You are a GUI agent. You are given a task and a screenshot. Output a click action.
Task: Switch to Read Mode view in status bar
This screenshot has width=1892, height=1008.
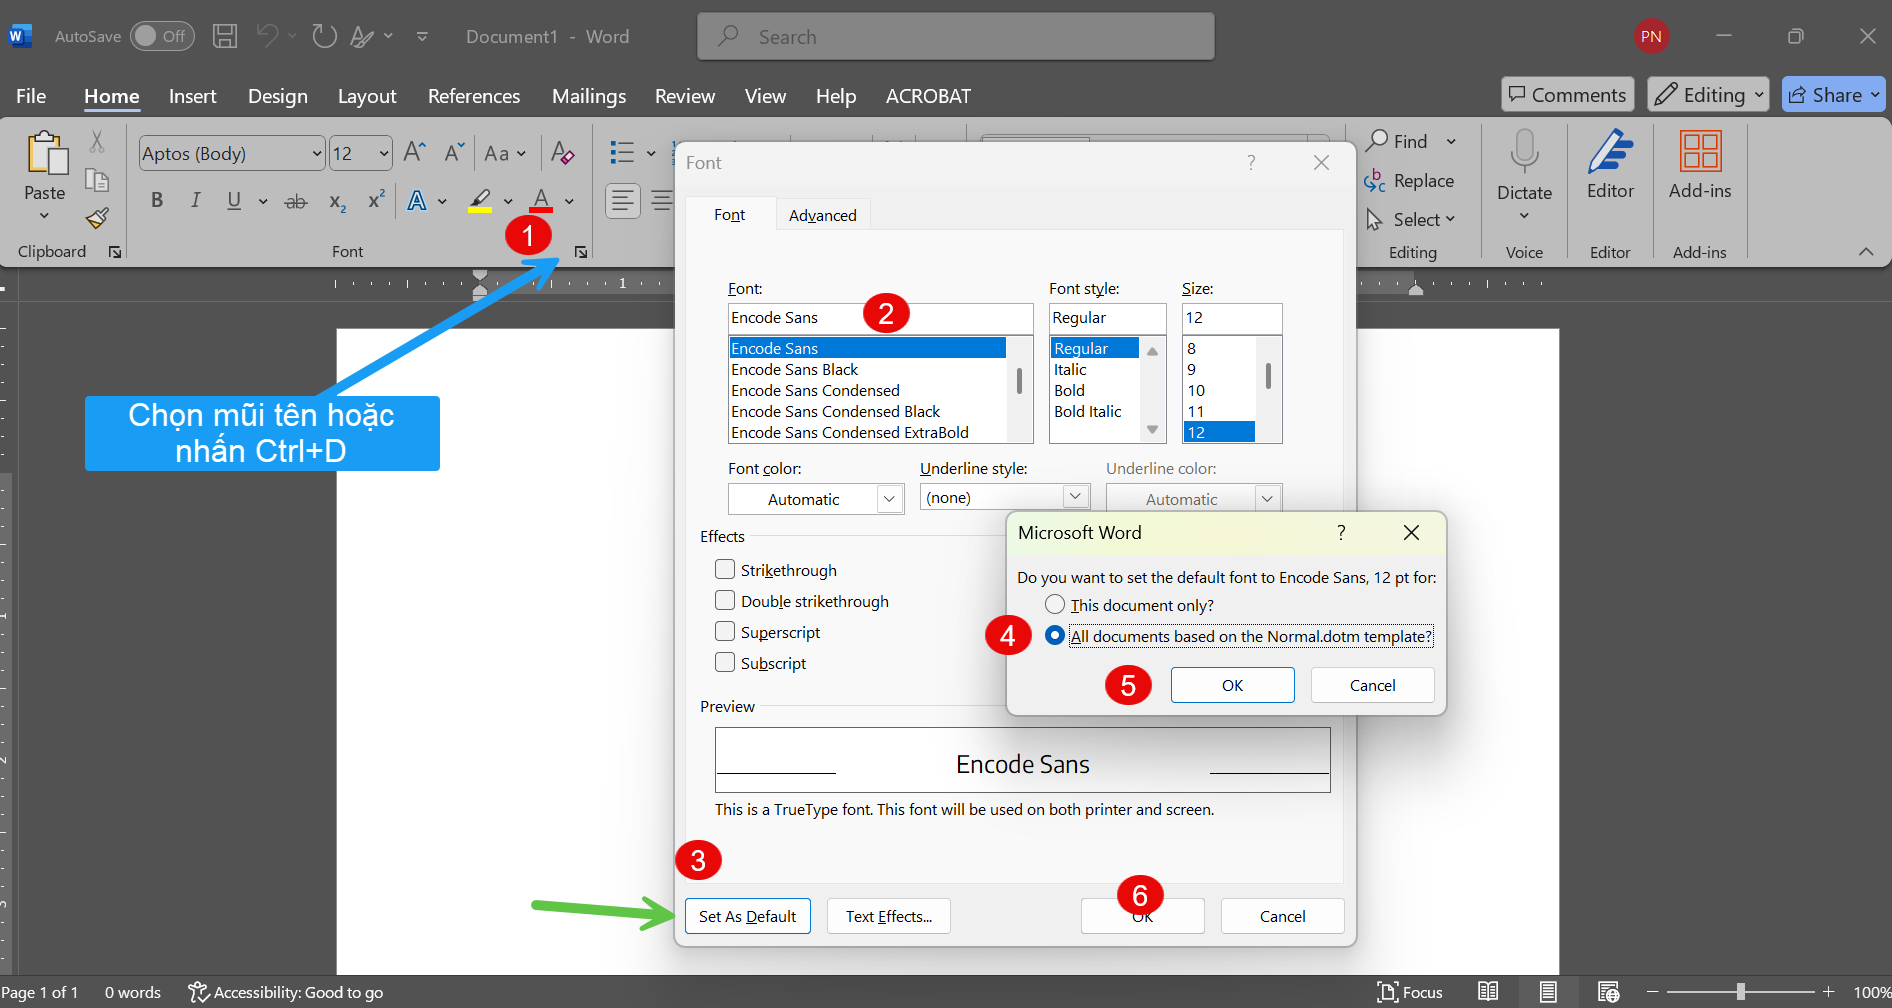1488,991
